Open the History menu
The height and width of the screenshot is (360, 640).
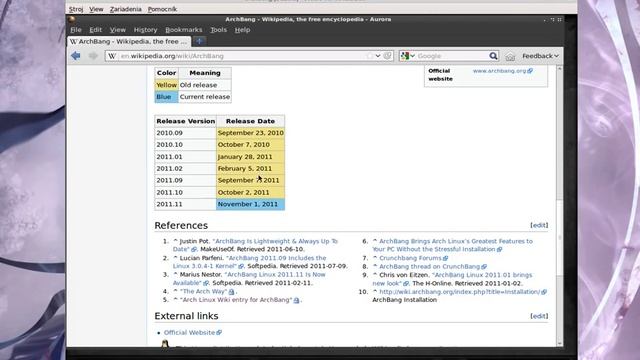click(x=145, y=30)
